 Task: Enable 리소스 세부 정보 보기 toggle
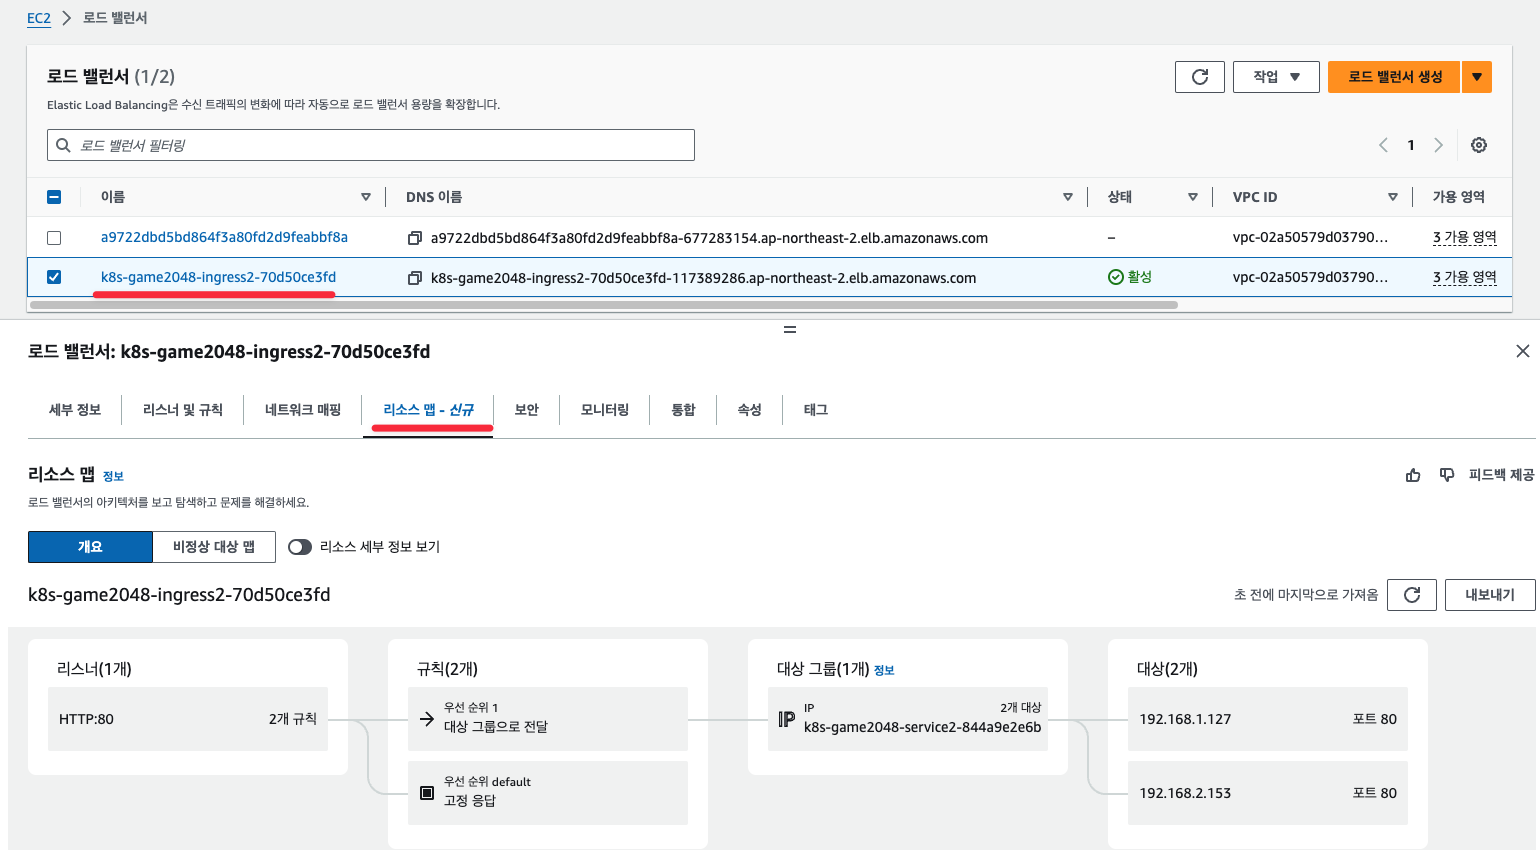click(300, 547)
